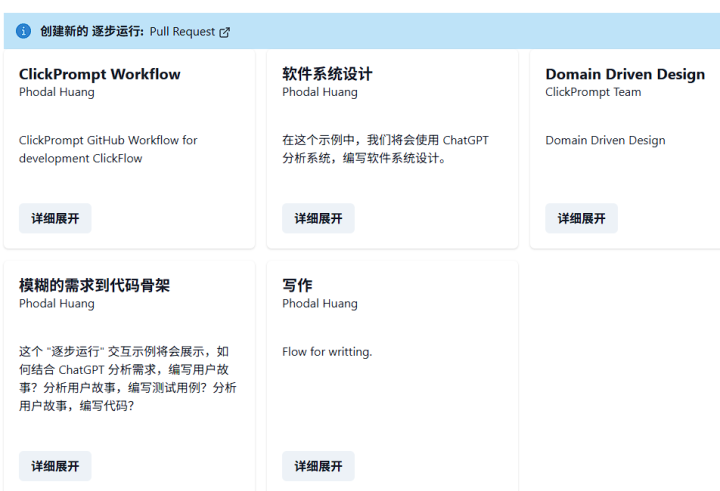
Task: Select the Domain Driven Design card title
Action: [x=625, y=74]
